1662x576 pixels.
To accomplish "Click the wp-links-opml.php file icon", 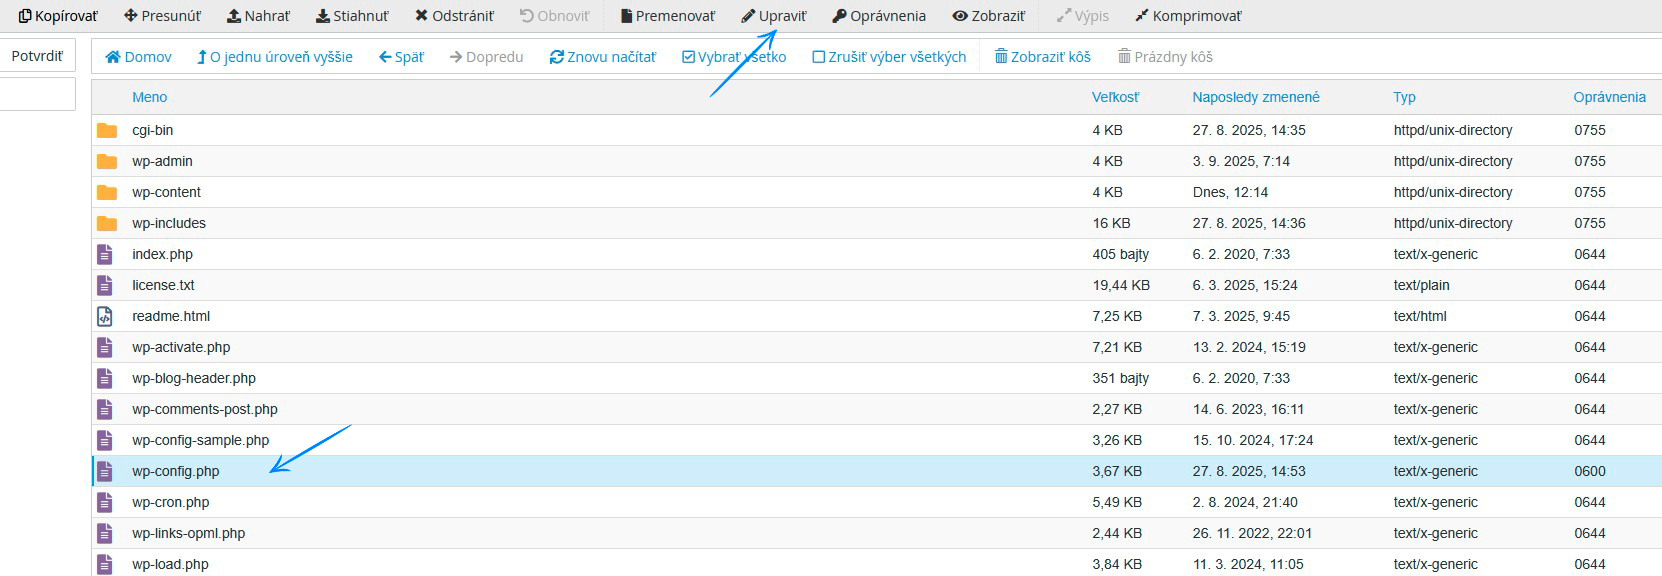I will (105, 533).
